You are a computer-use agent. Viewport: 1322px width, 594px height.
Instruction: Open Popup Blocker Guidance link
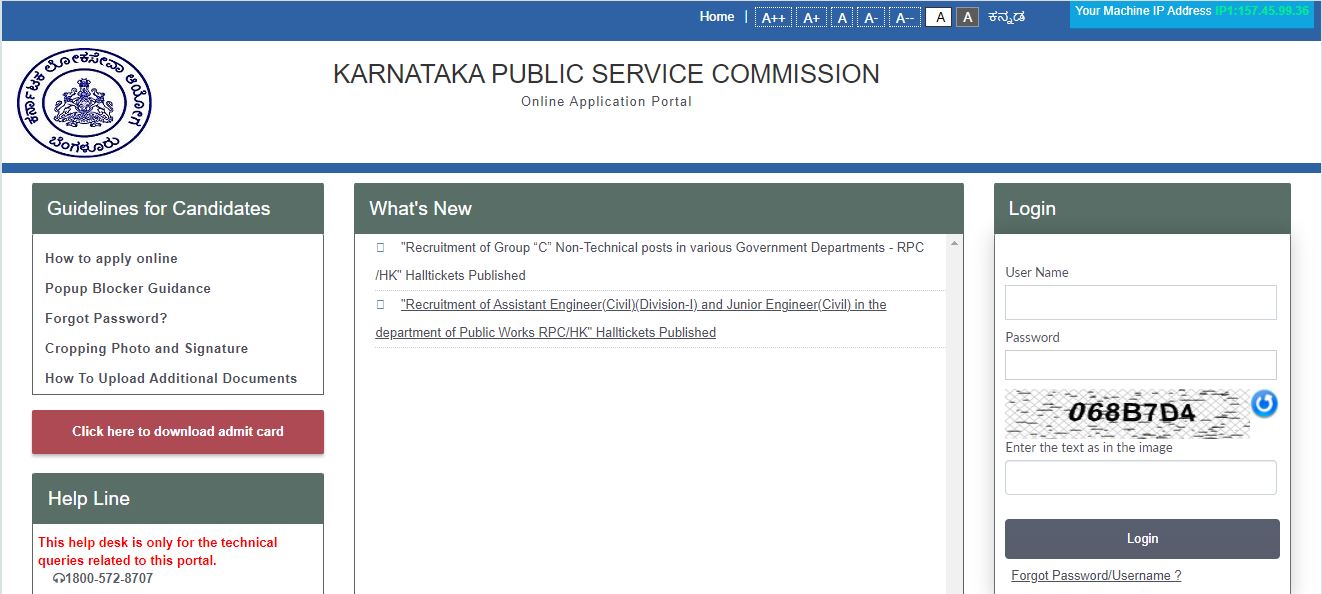(x=128, y=288)
